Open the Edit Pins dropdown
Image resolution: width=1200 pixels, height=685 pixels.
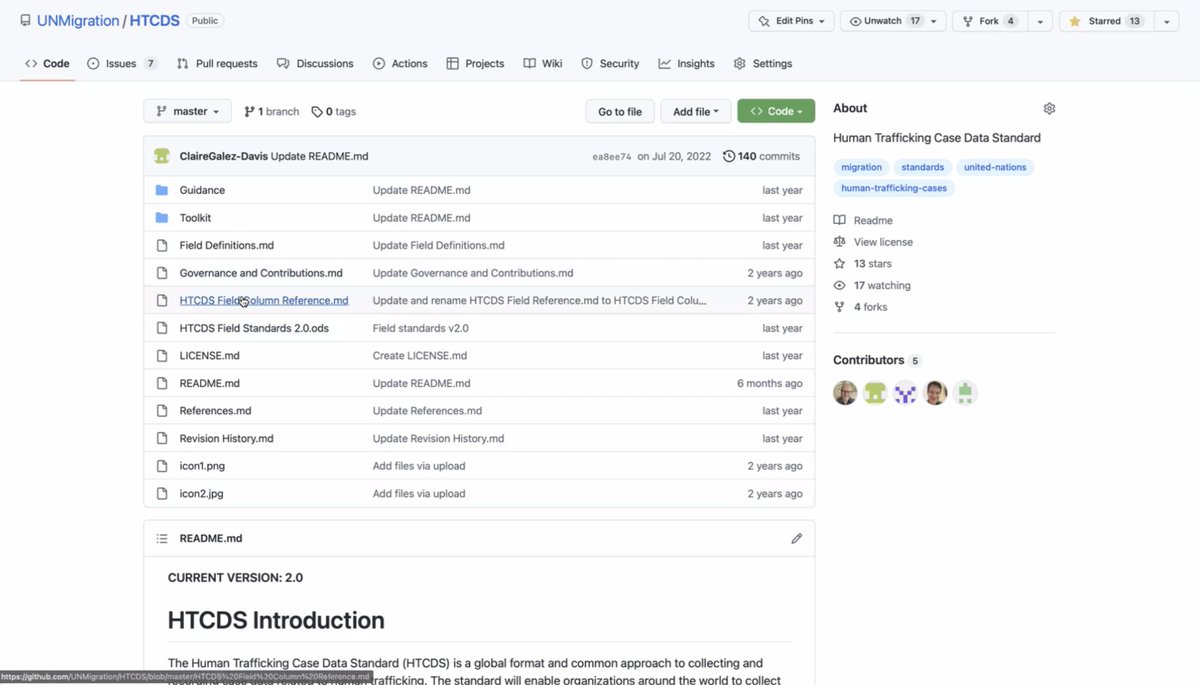[x=791, y=21]
